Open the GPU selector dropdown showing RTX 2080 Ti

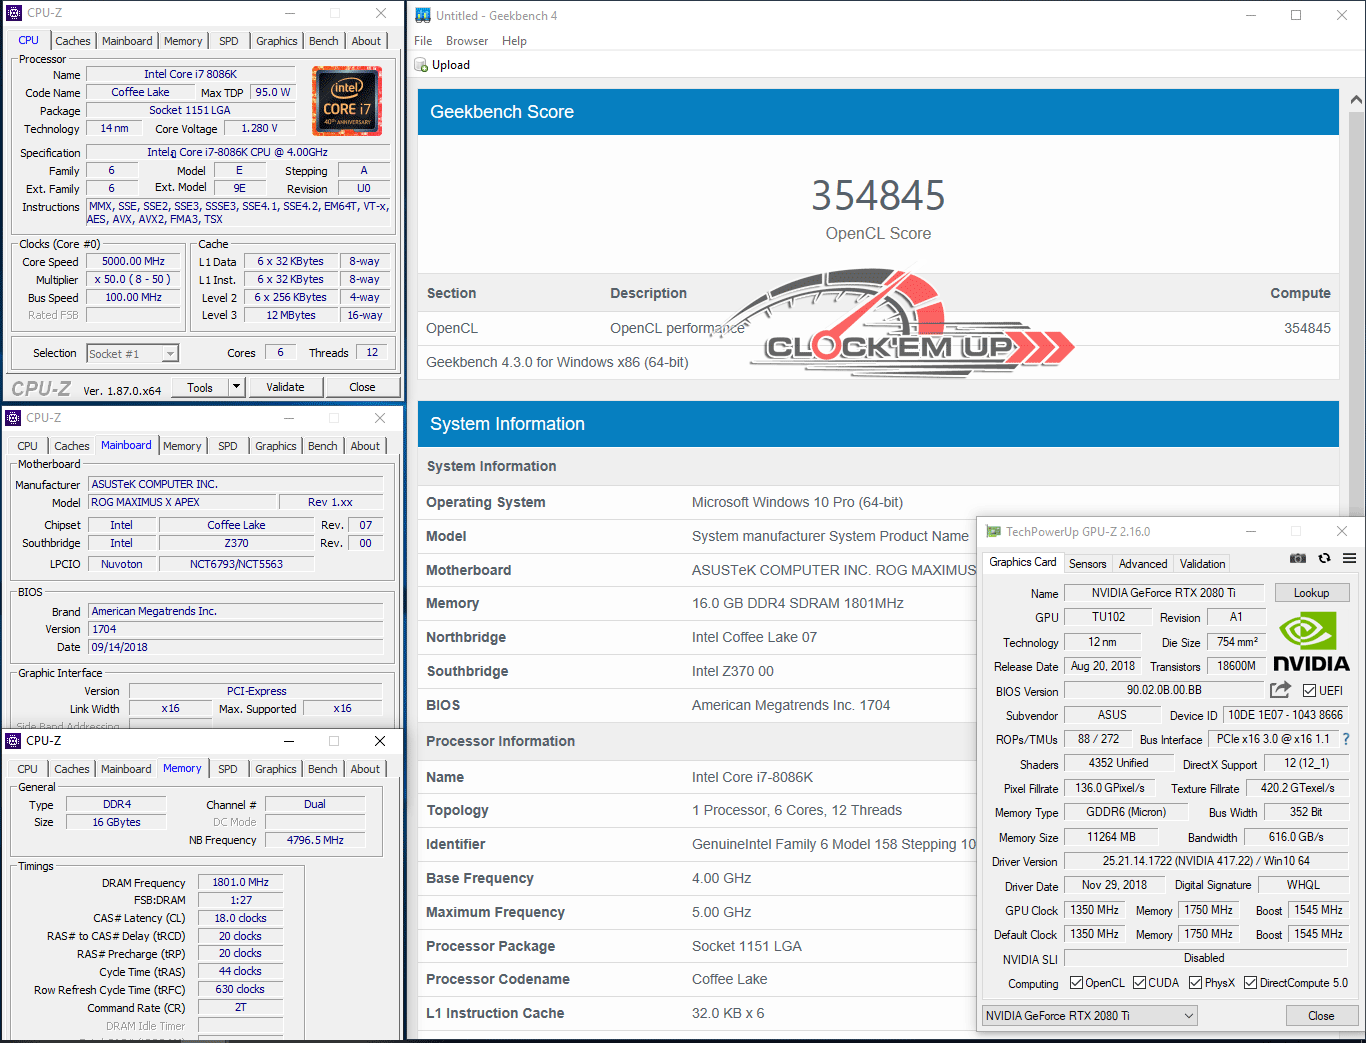(1089, 1016)
